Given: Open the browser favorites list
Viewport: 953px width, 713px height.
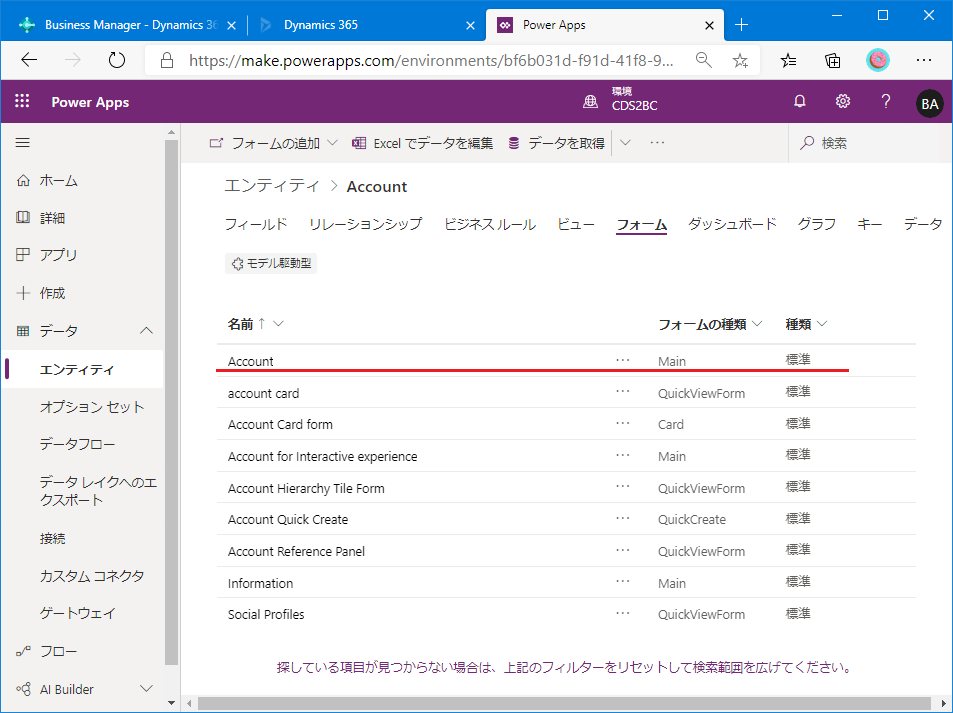Looking at the screenshot, I should click(788, 60).
